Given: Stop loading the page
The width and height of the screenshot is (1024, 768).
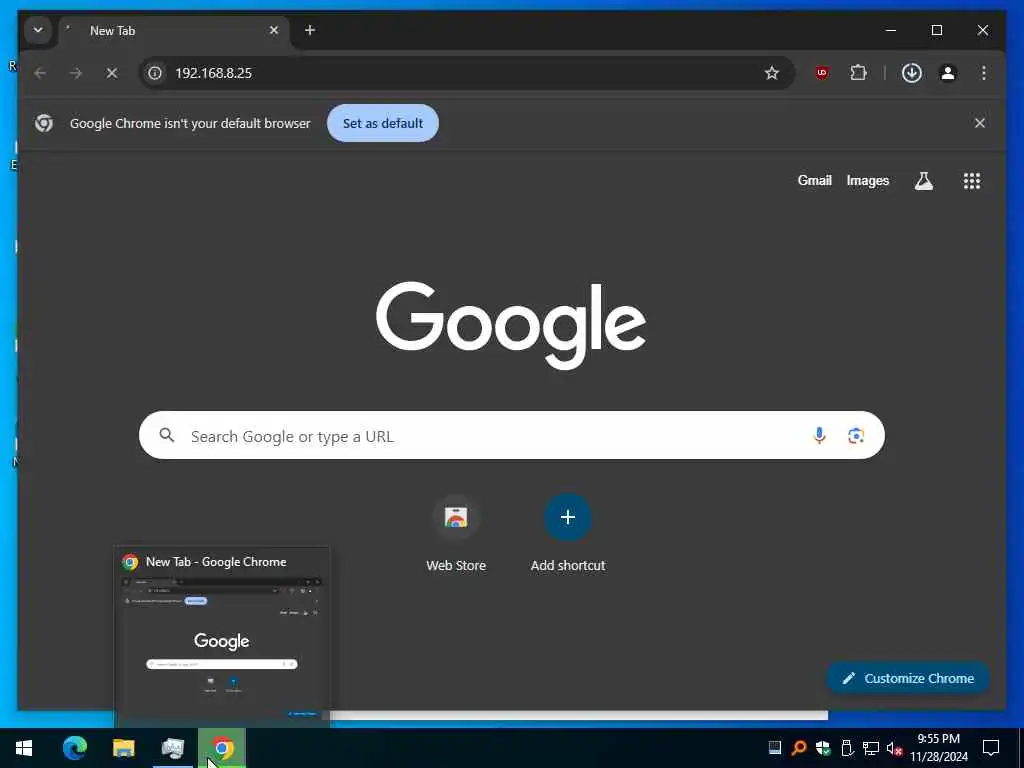Looking at the screenshot, I should pos(112,73).
